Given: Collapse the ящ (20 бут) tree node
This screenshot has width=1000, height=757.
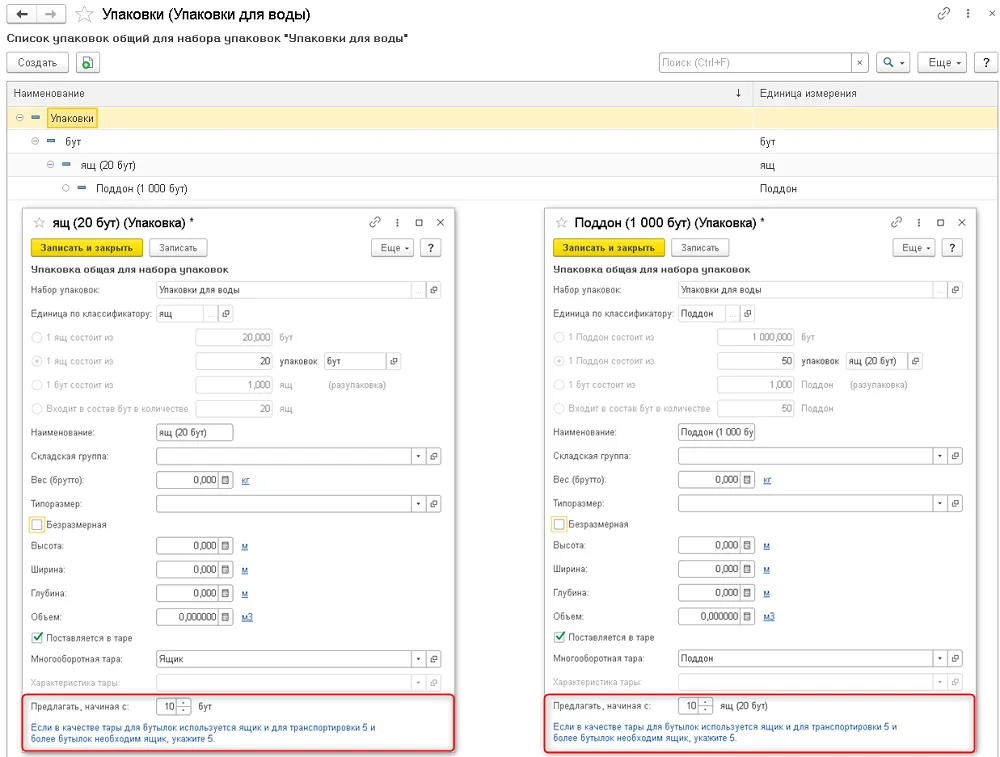Looking at the screenshot, I should click(x=50, y=165).
